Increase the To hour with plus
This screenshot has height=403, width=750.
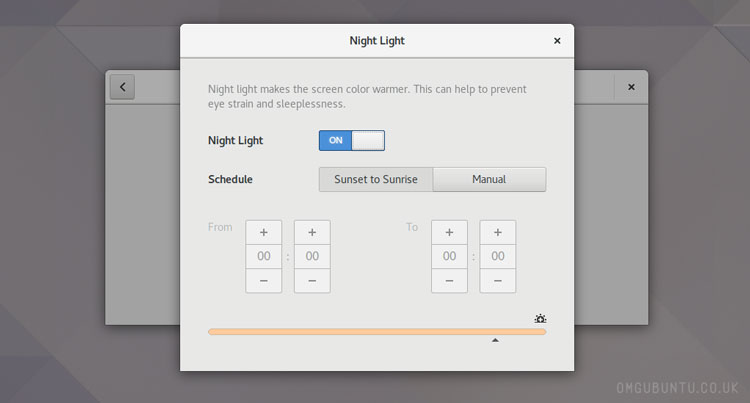coord(449,232)
